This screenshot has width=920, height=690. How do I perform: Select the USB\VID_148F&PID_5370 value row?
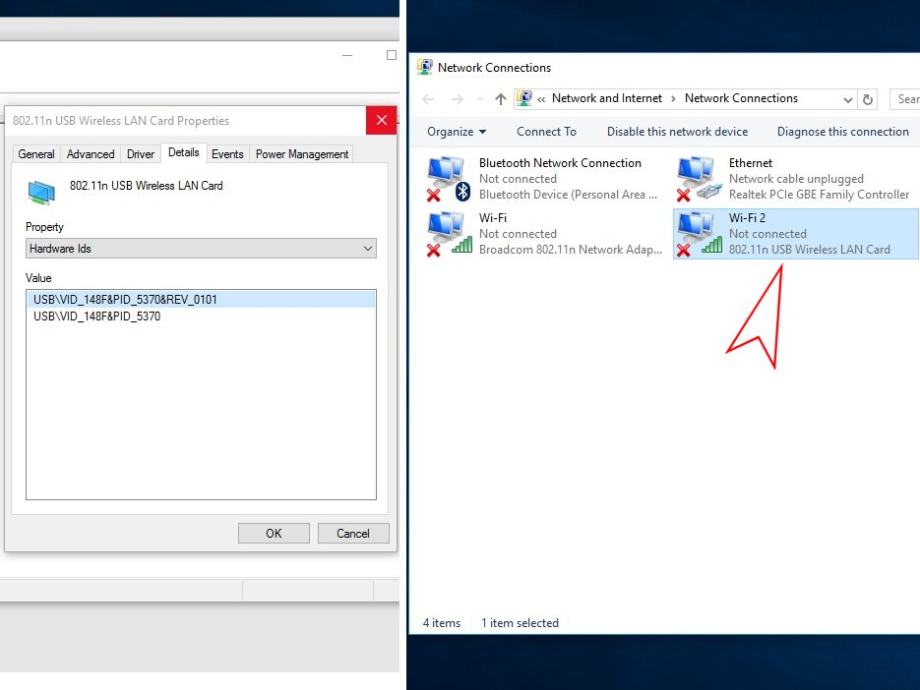coord(97,316)
